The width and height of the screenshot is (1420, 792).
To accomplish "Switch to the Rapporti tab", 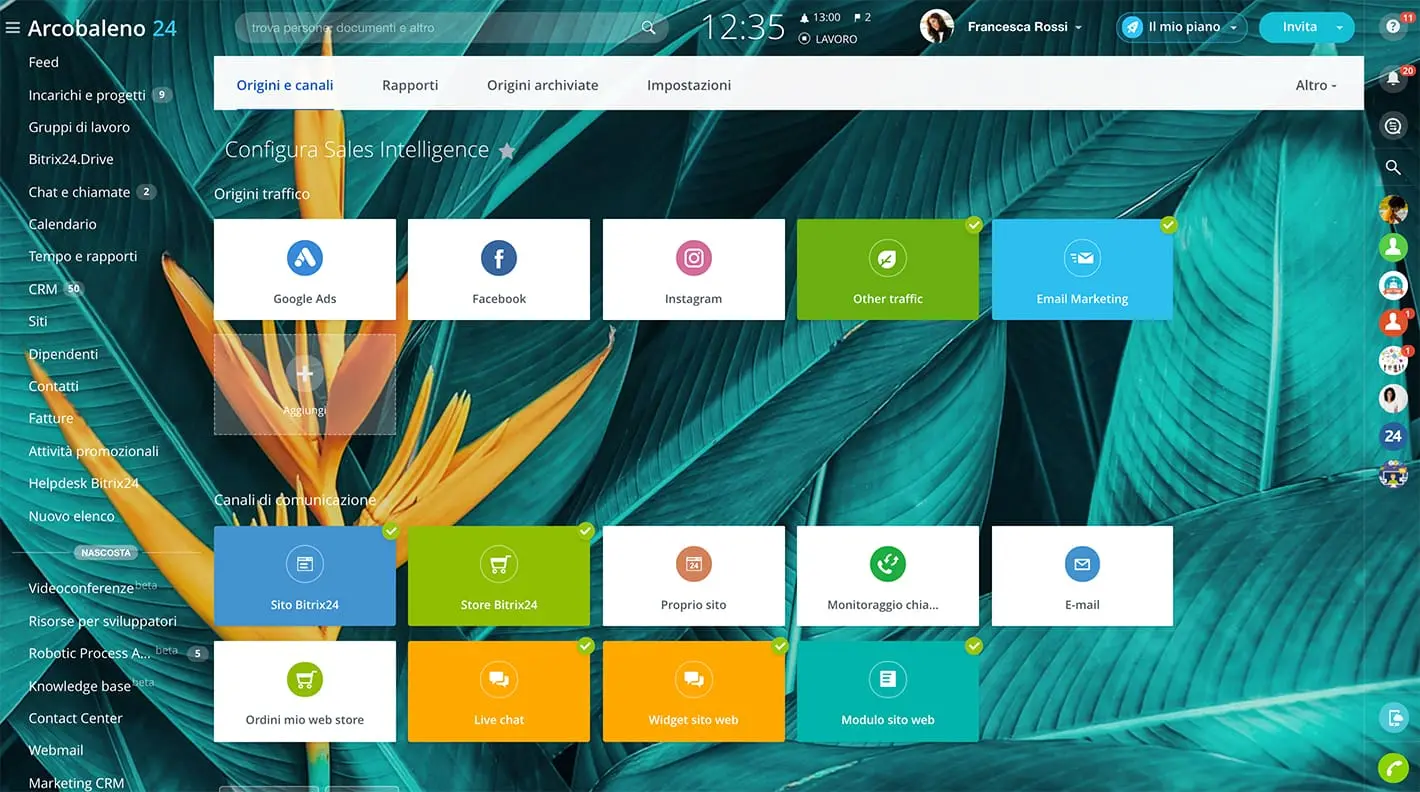I will point(410,85).
